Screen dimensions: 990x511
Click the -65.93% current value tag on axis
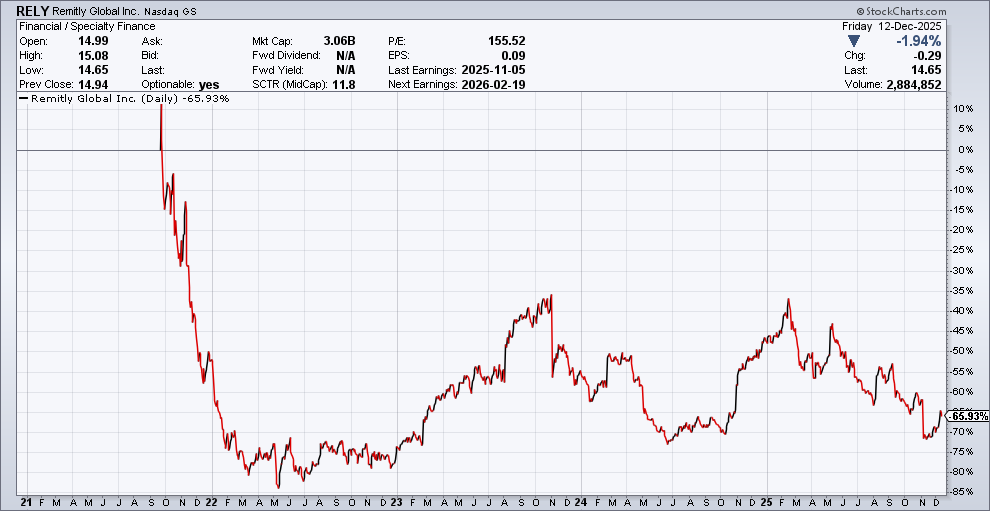(x=966, y=416)
